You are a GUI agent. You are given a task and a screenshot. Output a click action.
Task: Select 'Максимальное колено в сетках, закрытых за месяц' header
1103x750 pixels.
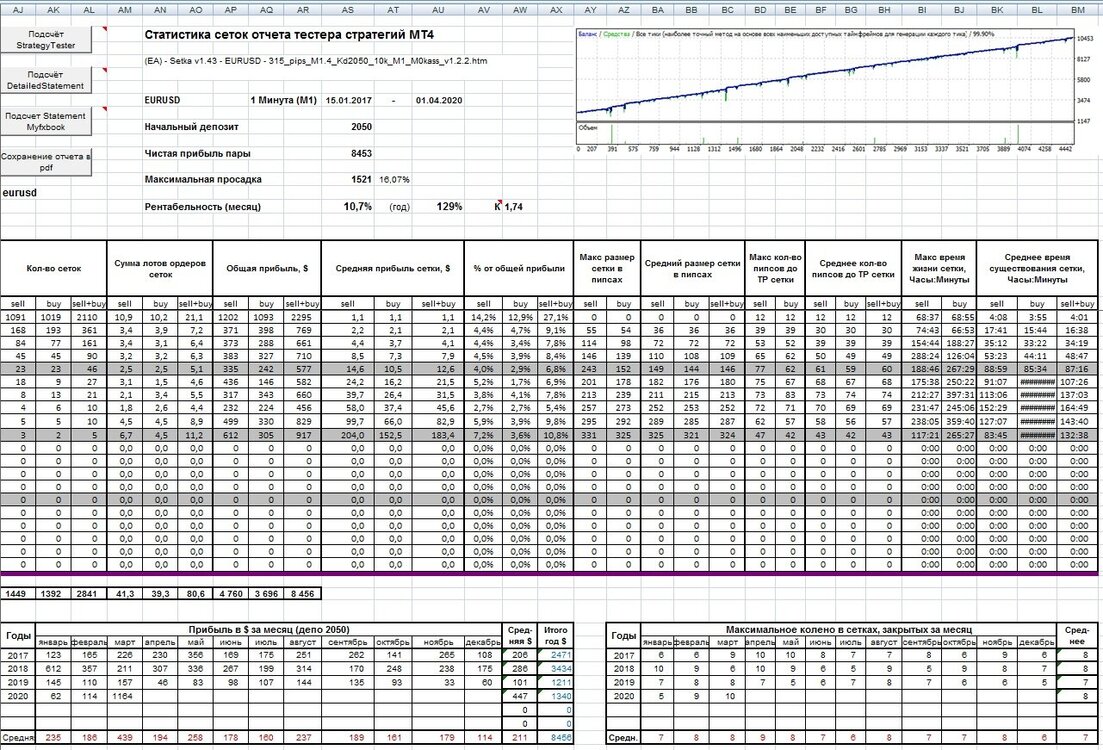[x=848, y=630]
